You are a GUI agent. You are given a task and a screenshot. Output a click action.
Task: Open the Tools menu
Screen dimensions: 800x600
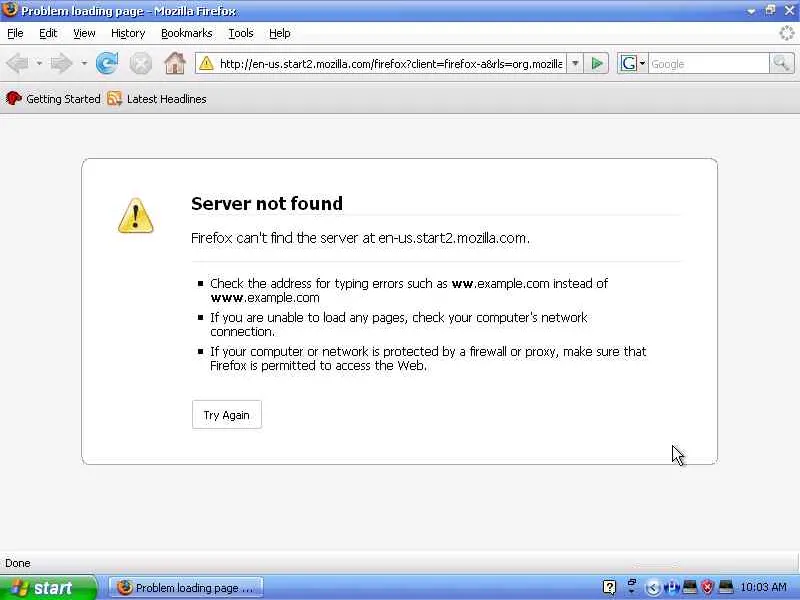pos(241,33)
